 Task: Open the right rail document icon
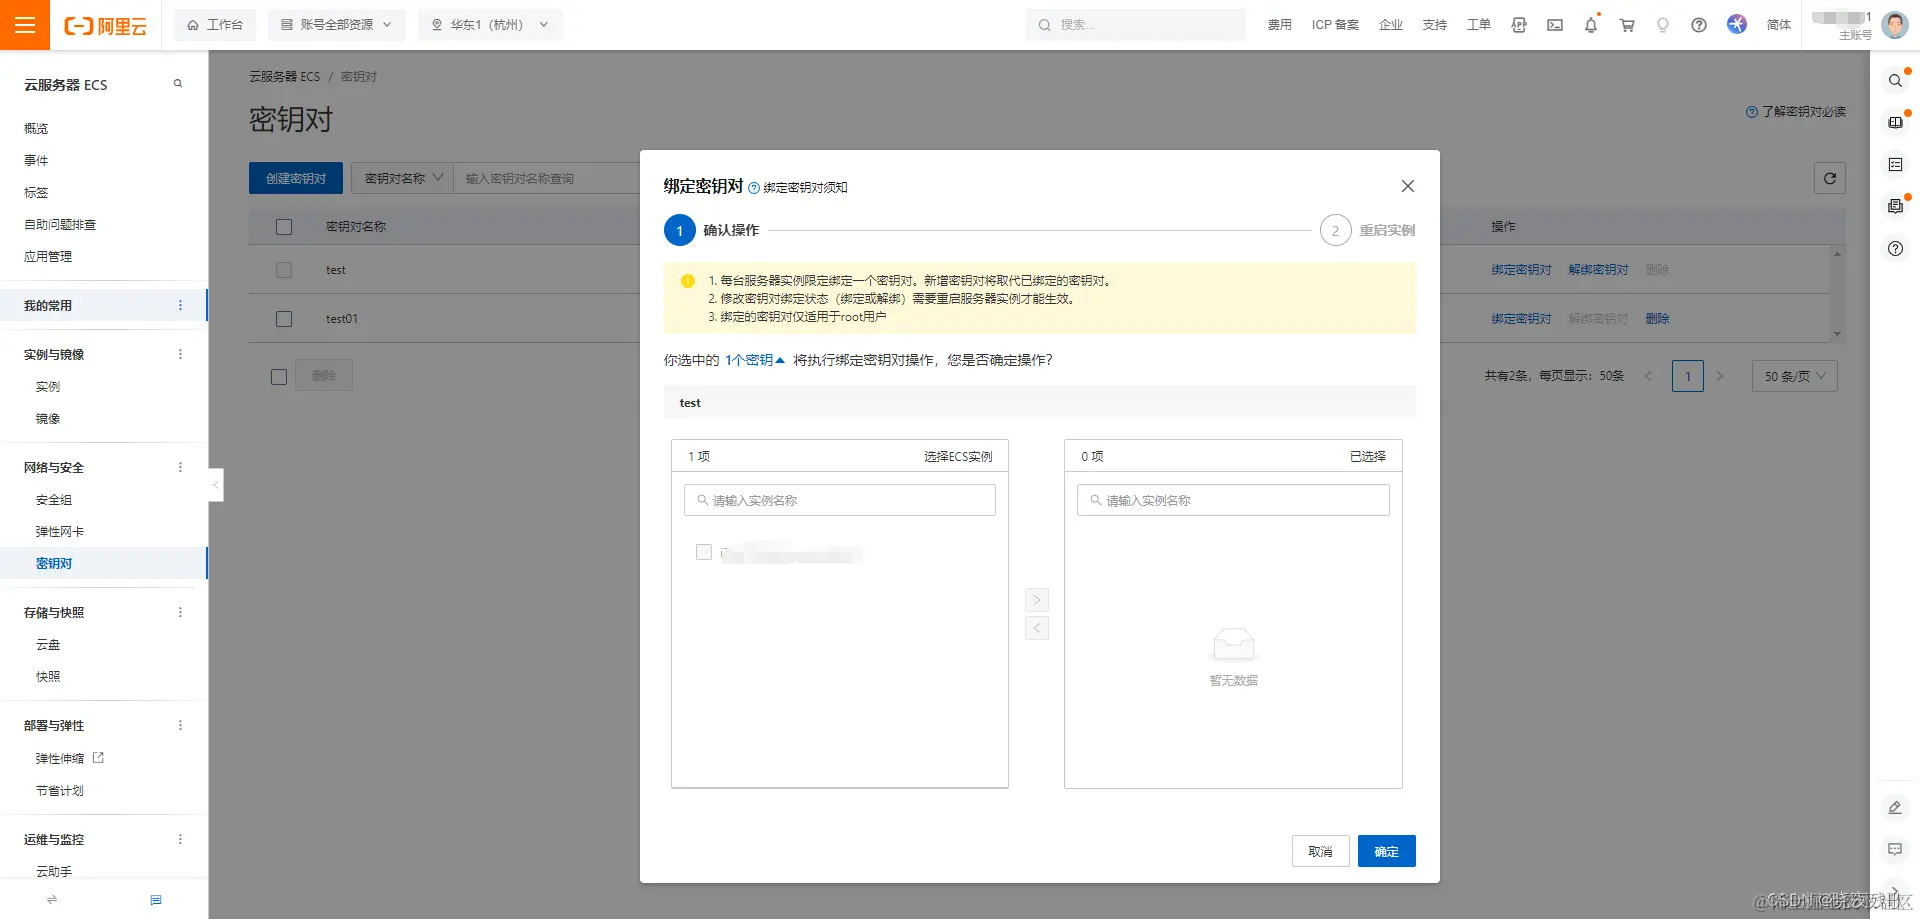point(1895,206)
